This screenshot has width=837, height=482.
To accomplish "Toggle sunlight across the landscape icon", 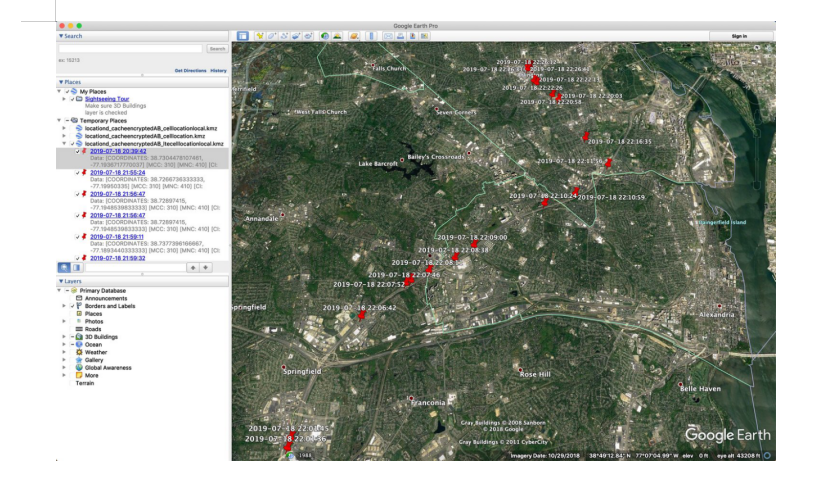I will 337,36.
